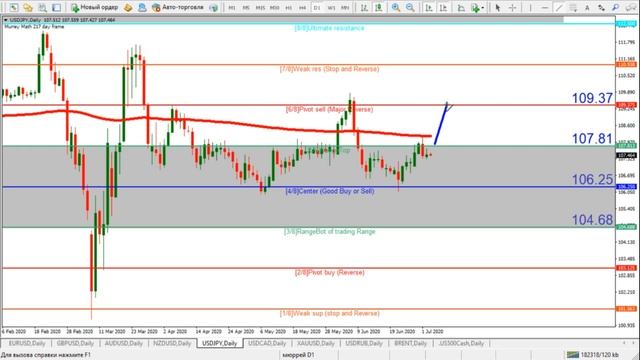Click the 104.68 price label

click(x=592, y=220)
